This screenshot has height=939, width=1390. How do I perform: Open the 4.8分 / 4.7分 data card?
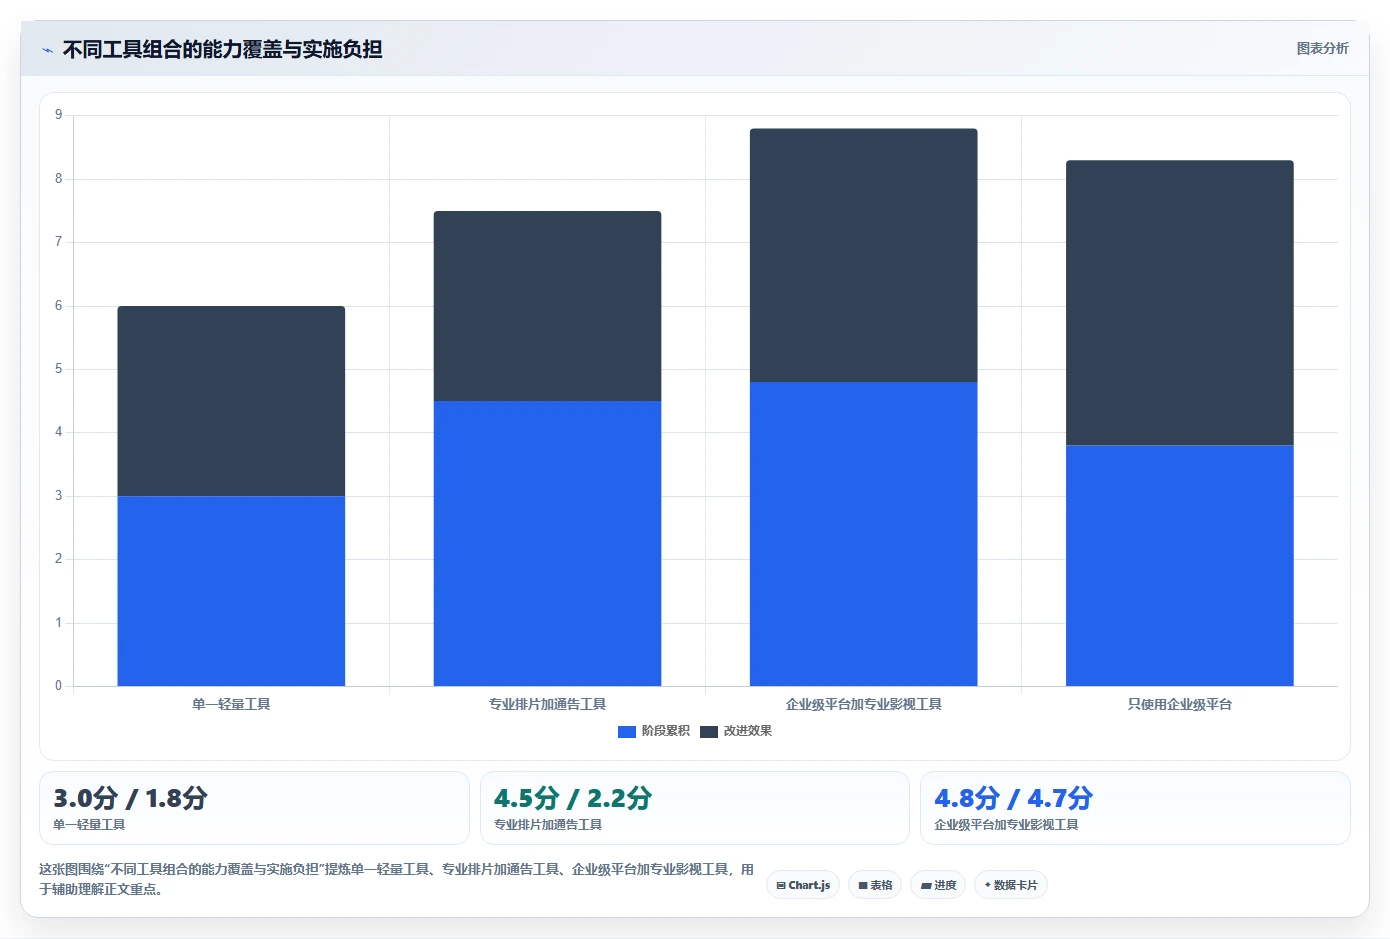tap(1135, 808)
